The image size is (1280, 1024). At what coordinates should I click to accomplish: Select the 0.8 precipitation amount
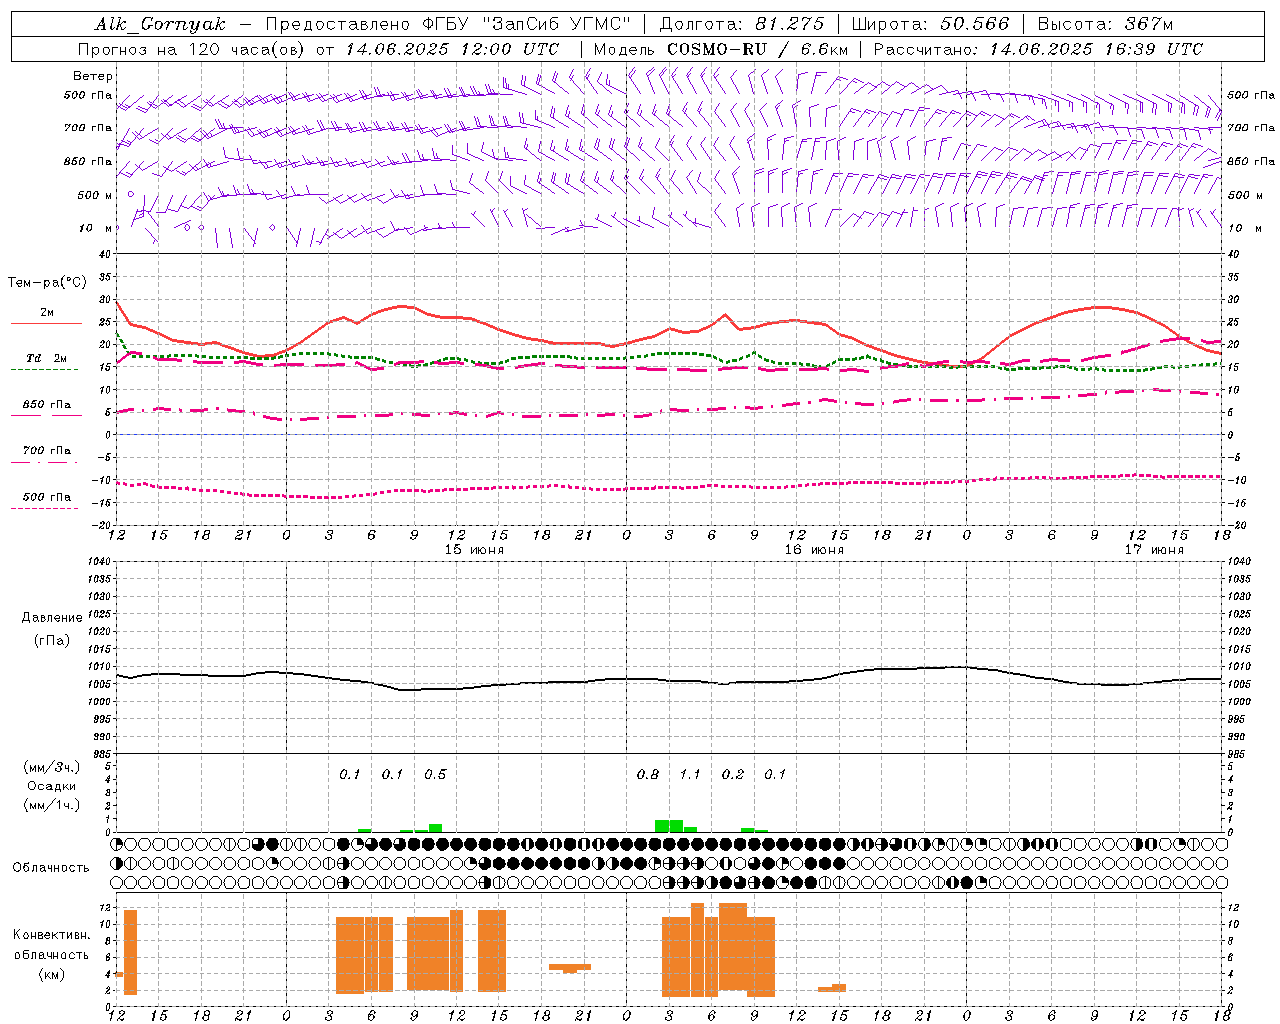[x=648, y=775]
